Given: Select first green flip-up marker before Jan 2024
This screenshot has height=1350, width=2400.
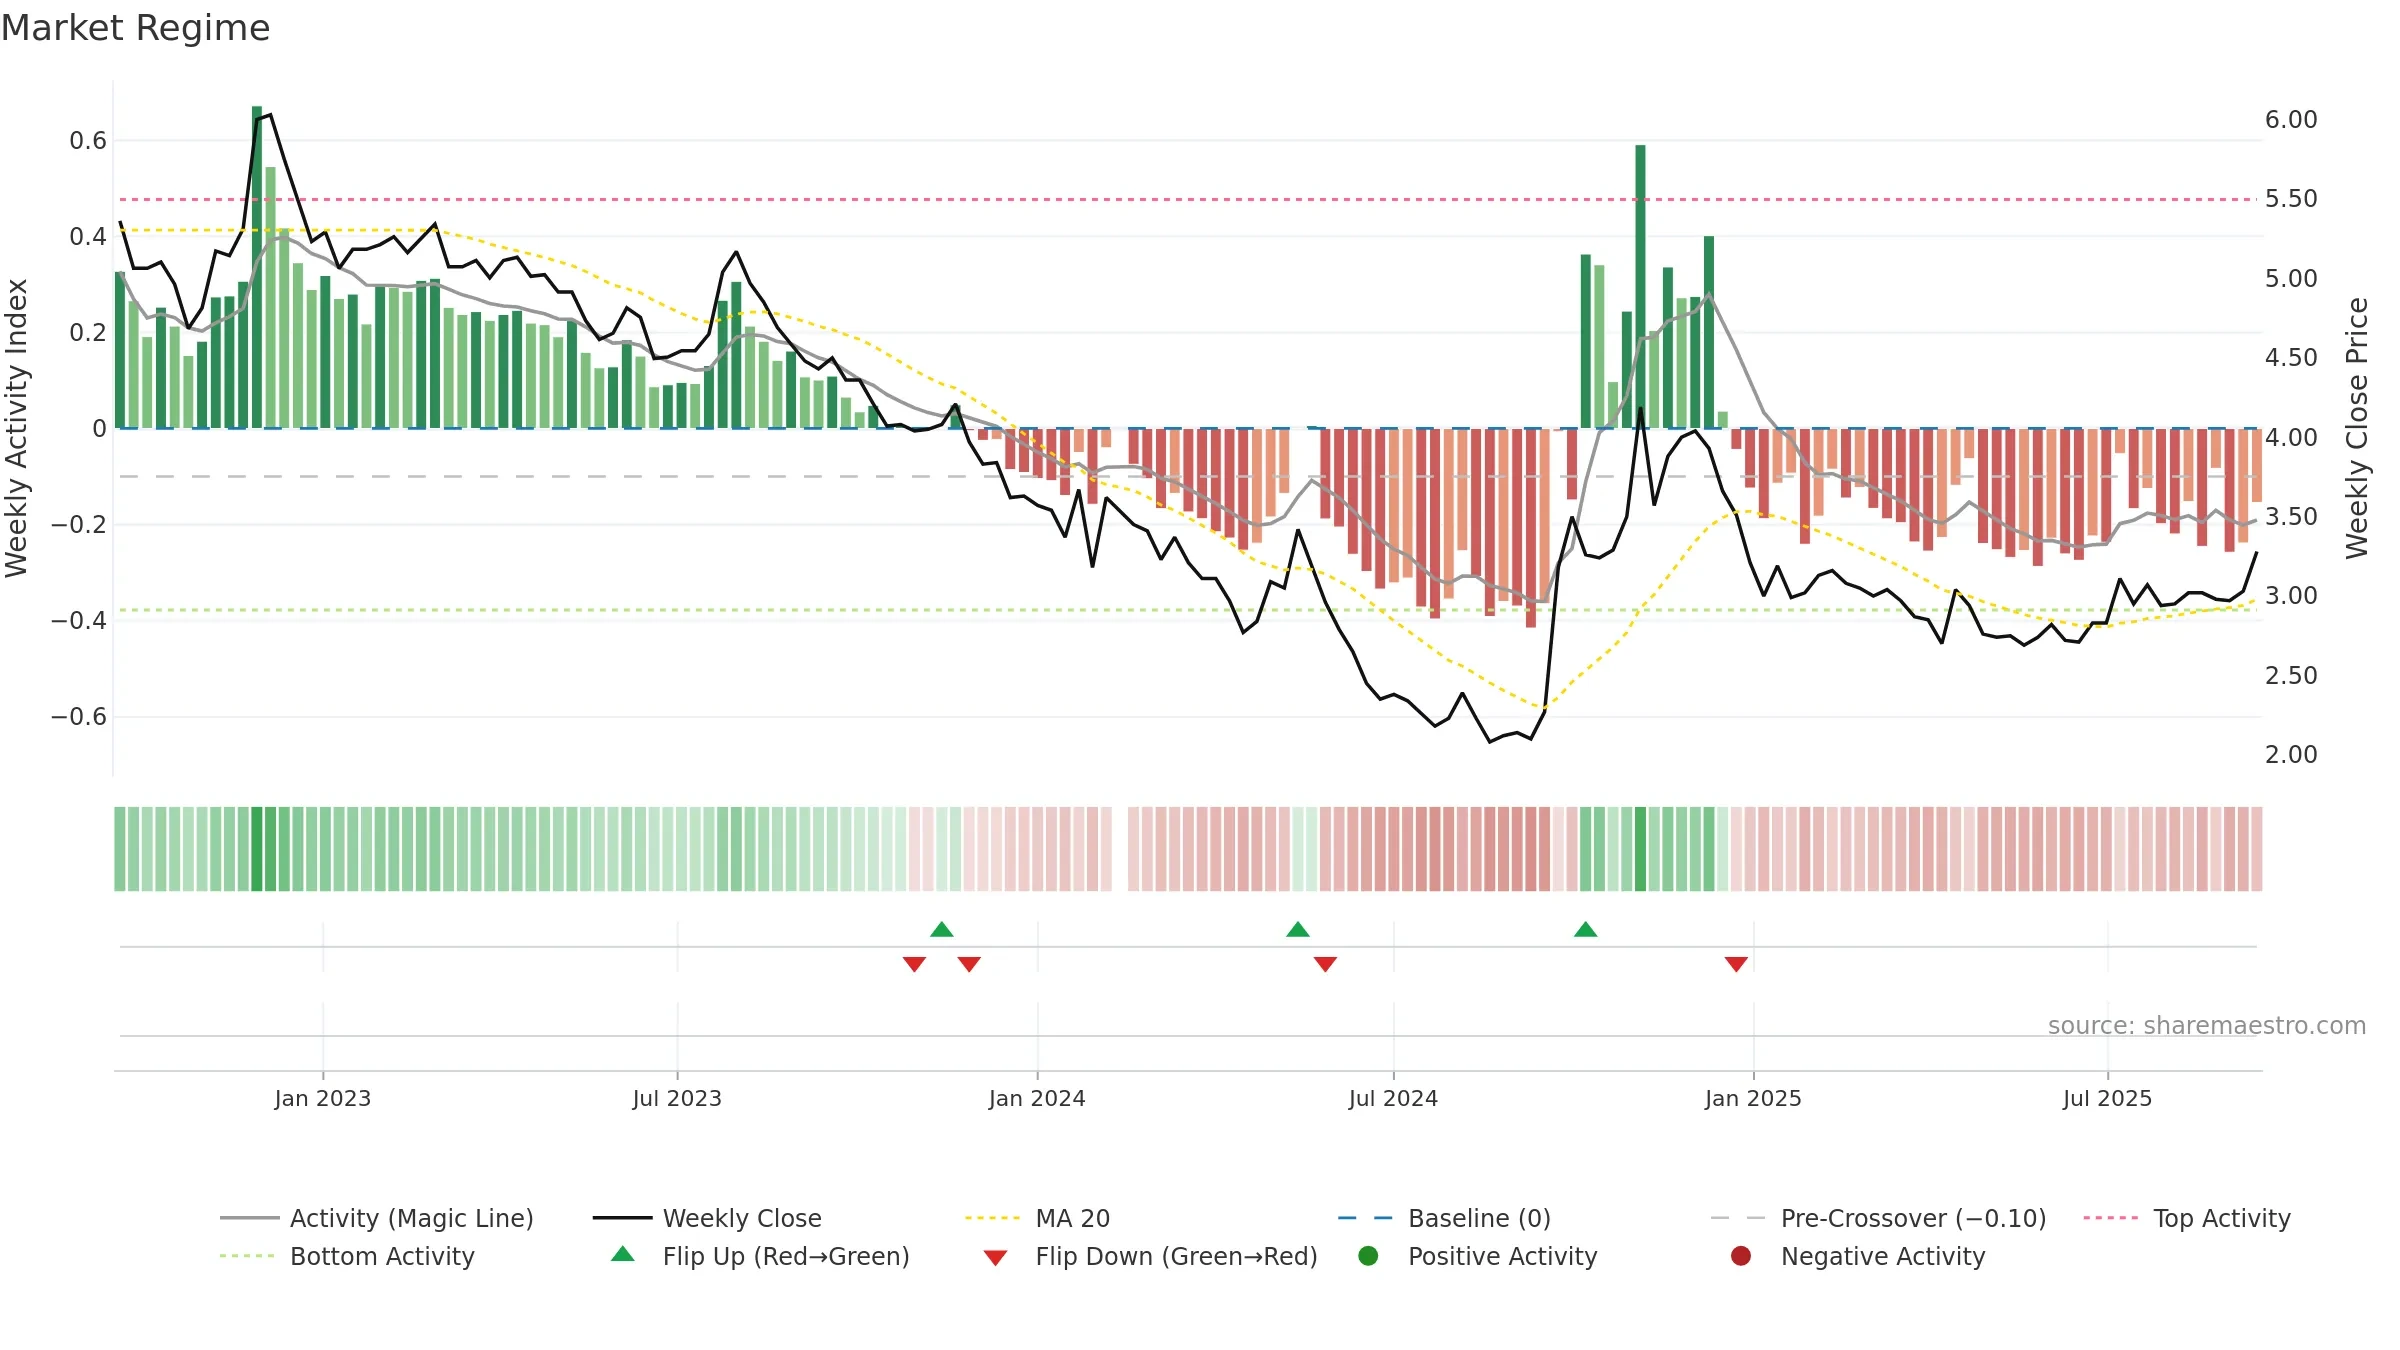Looking at the screenshot, I should click(x=942, y=929).
